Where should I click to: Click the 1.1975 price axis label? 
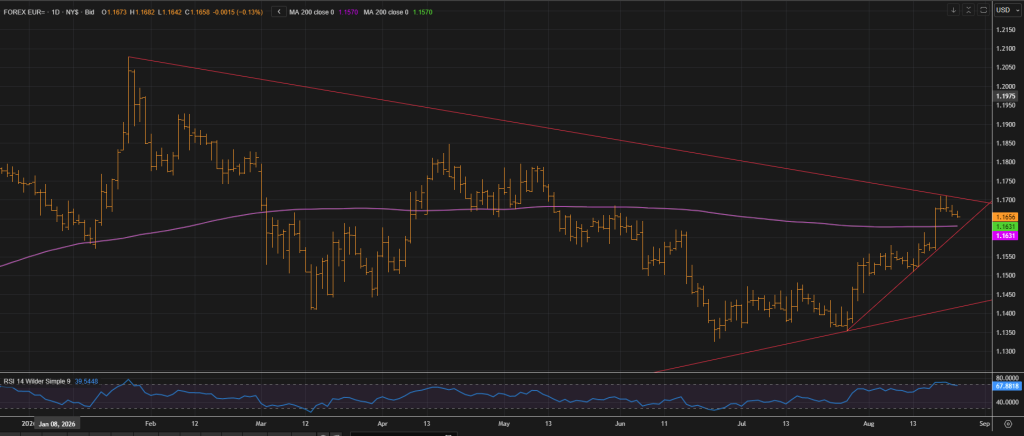tap(1005, 96)
